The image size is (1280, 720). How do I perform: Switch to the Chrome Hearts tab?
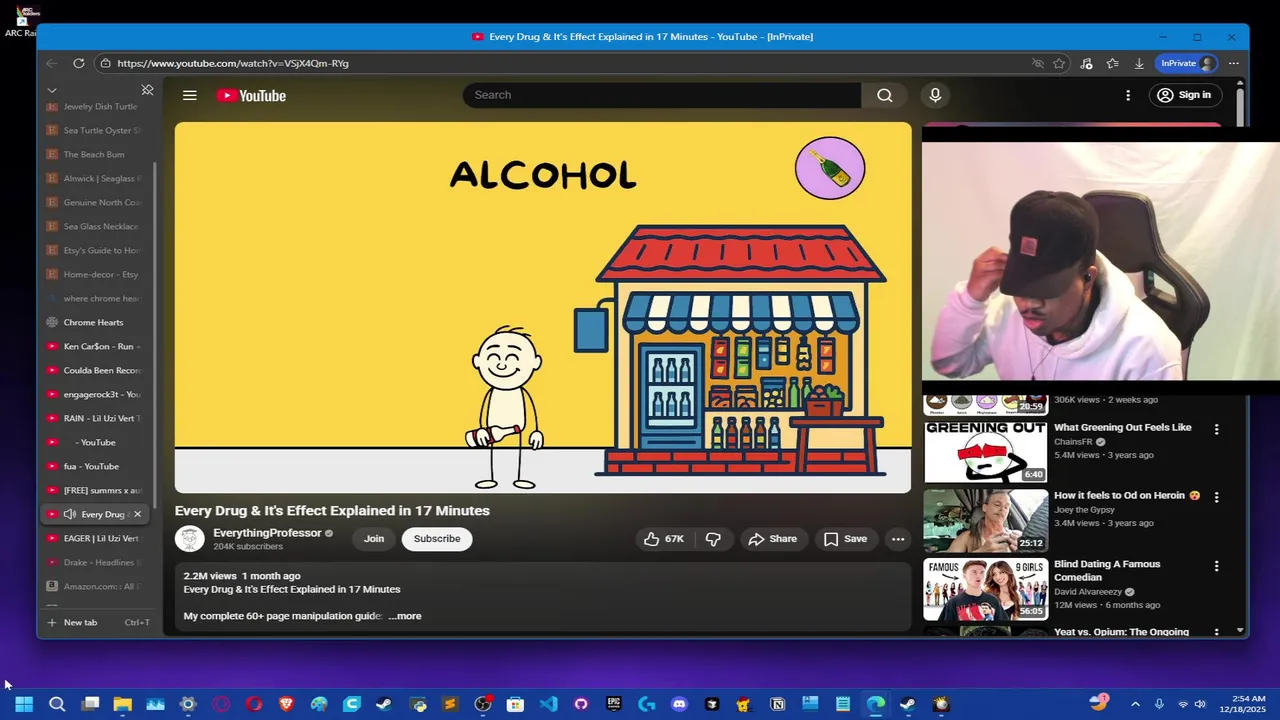[97, 322]
